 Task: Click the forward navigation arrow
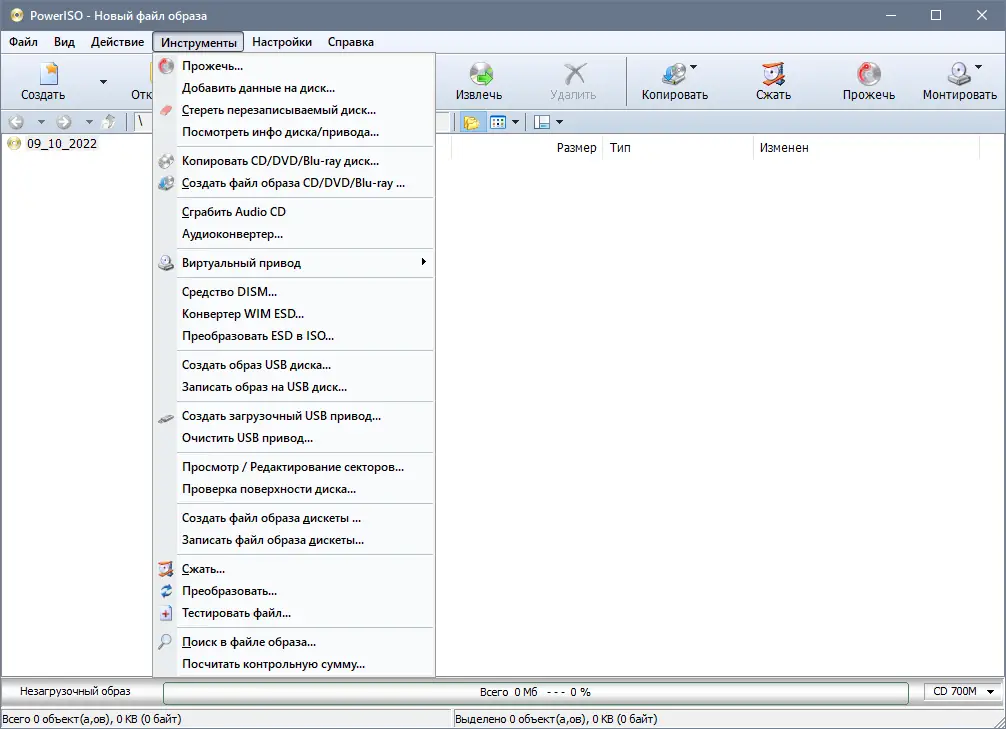pyautogui.click(x=62, y=121)
